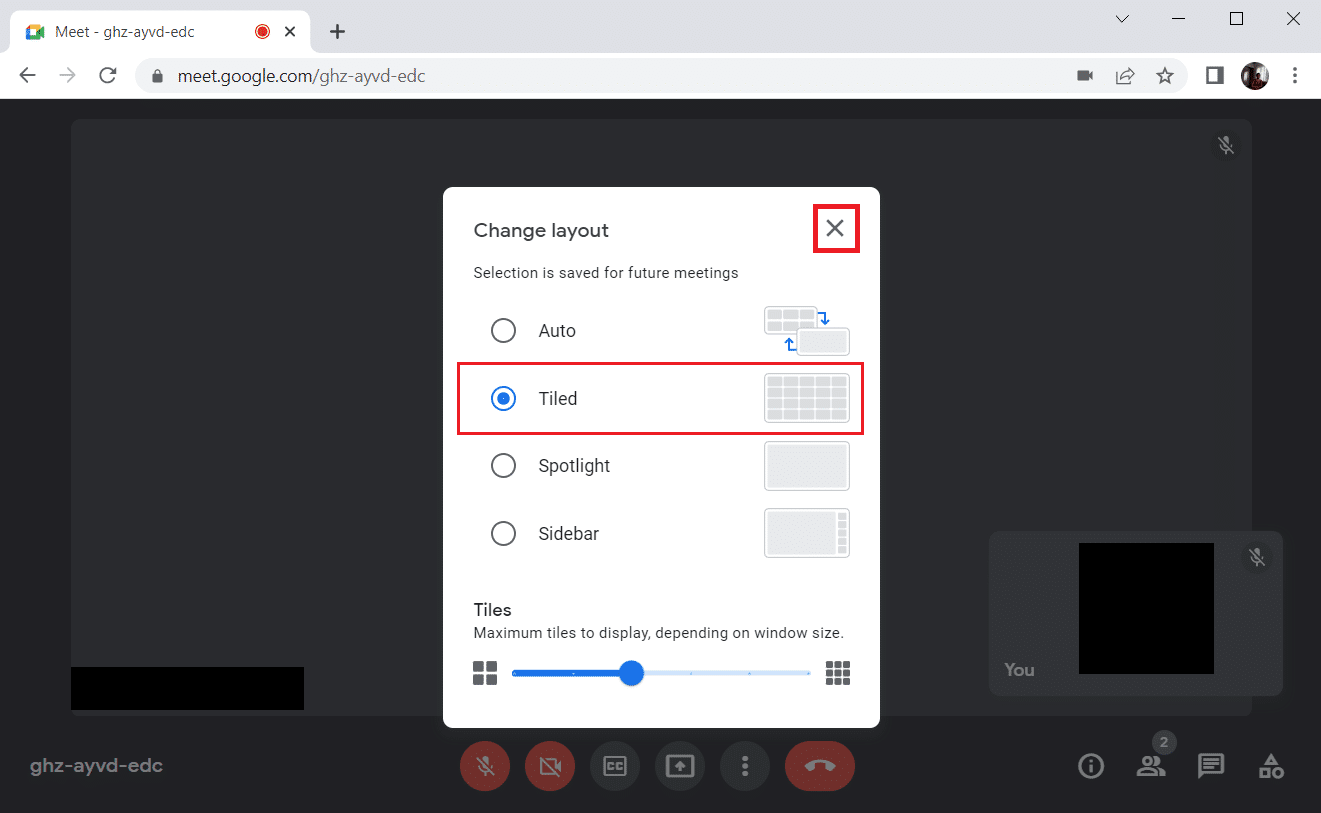Viewport: 1321px width, 813px height.
Task: Click the fewer tiles grid icon
Action: 485,673
